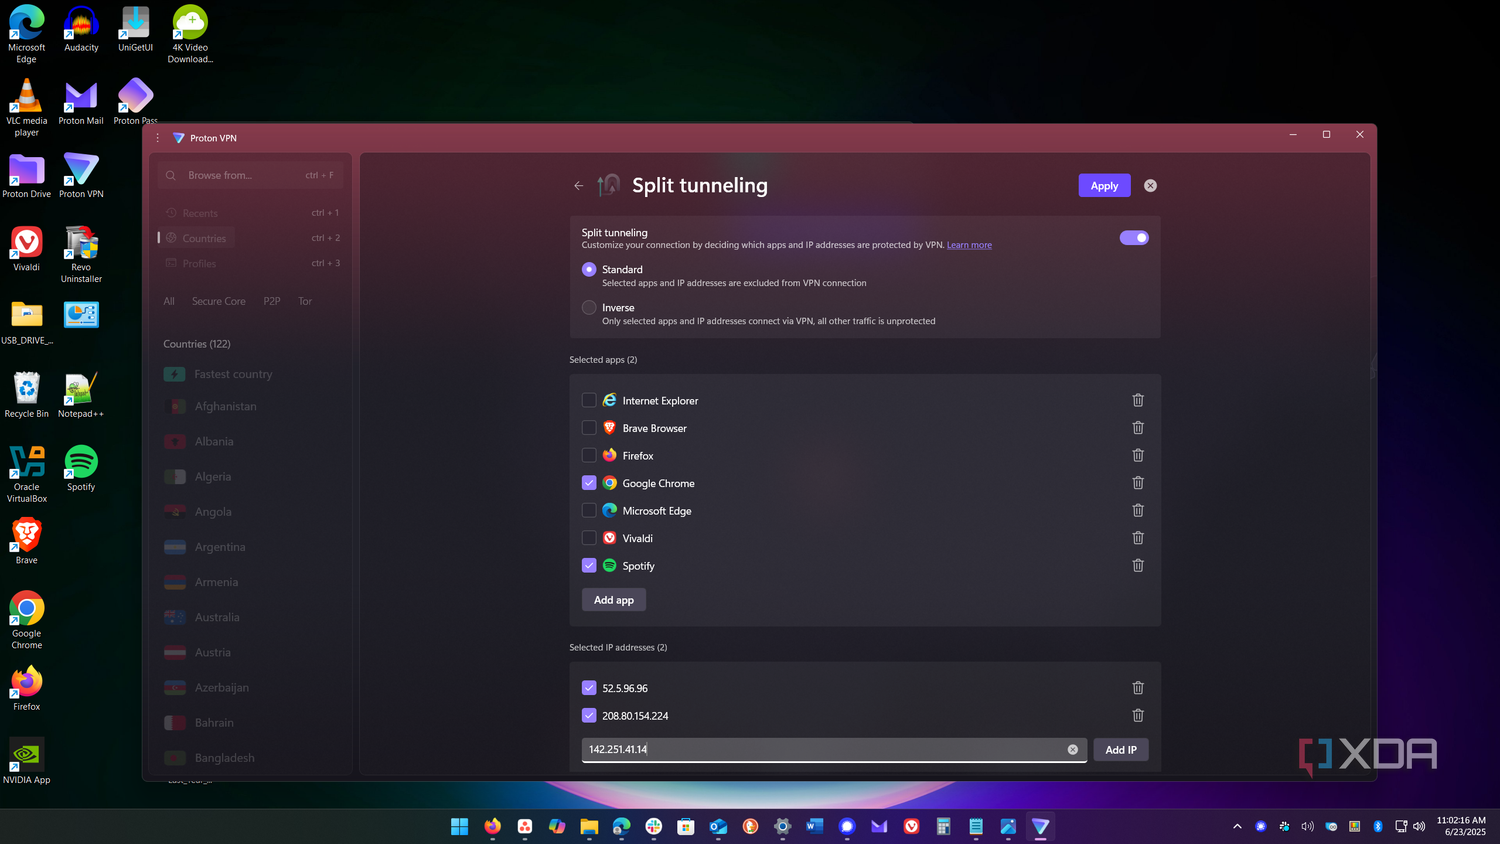Go back with the arrow beside Split tunneling
Viewport: 1500px width, 844px height.
pos(578,186)
